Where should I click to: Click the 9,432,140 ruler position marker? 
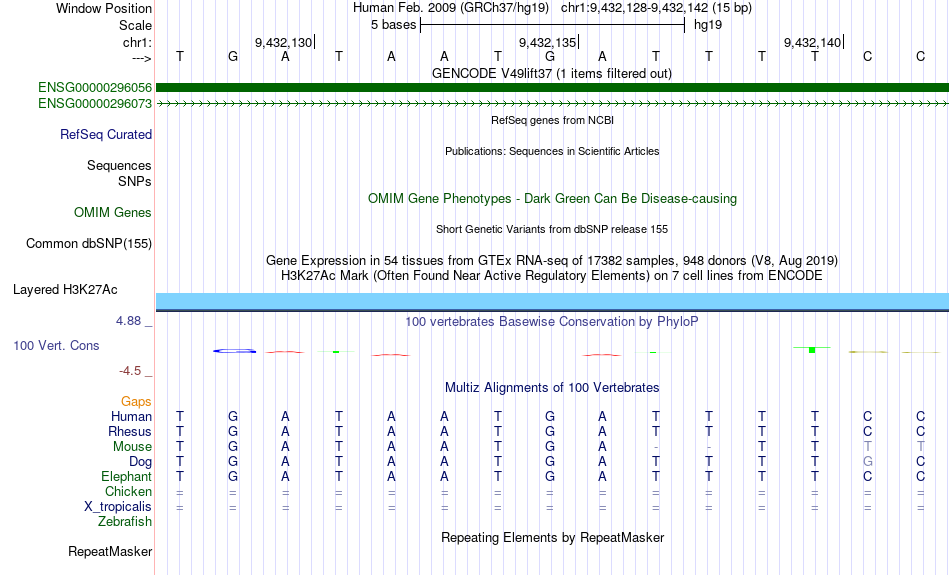(x=812, y=42)
